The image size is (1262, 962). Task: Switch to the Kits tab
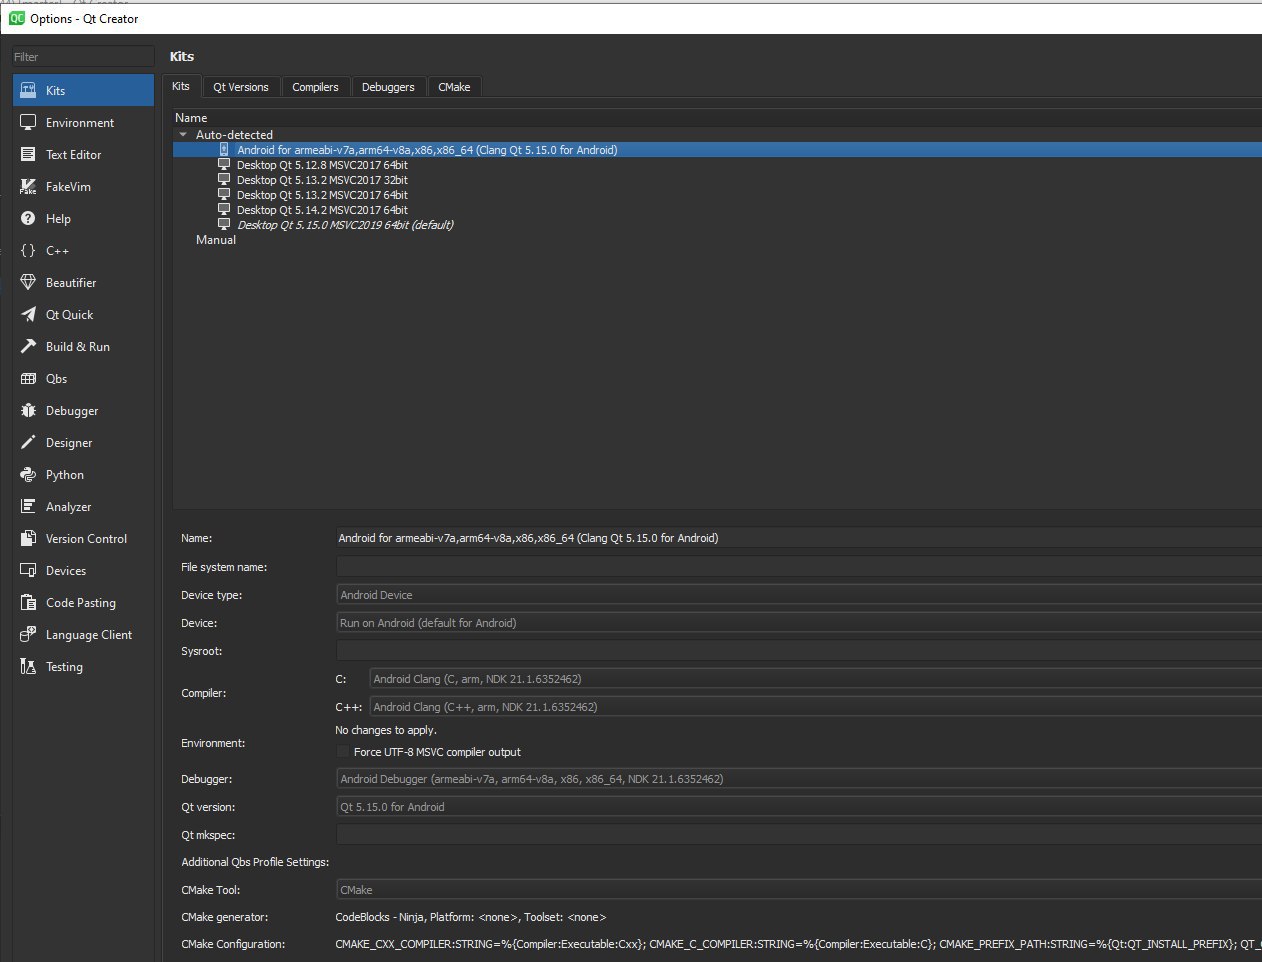[x=181, y=86]
